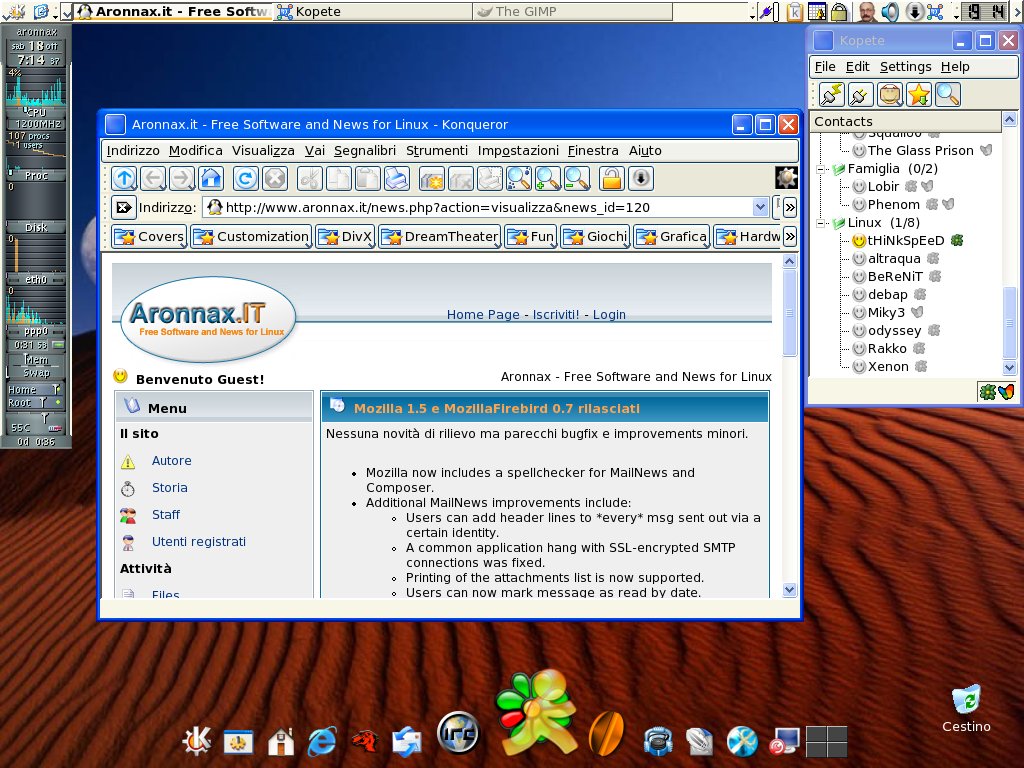Open the Giochi bookmark button
1024x768 pixels.
(595, 236)
